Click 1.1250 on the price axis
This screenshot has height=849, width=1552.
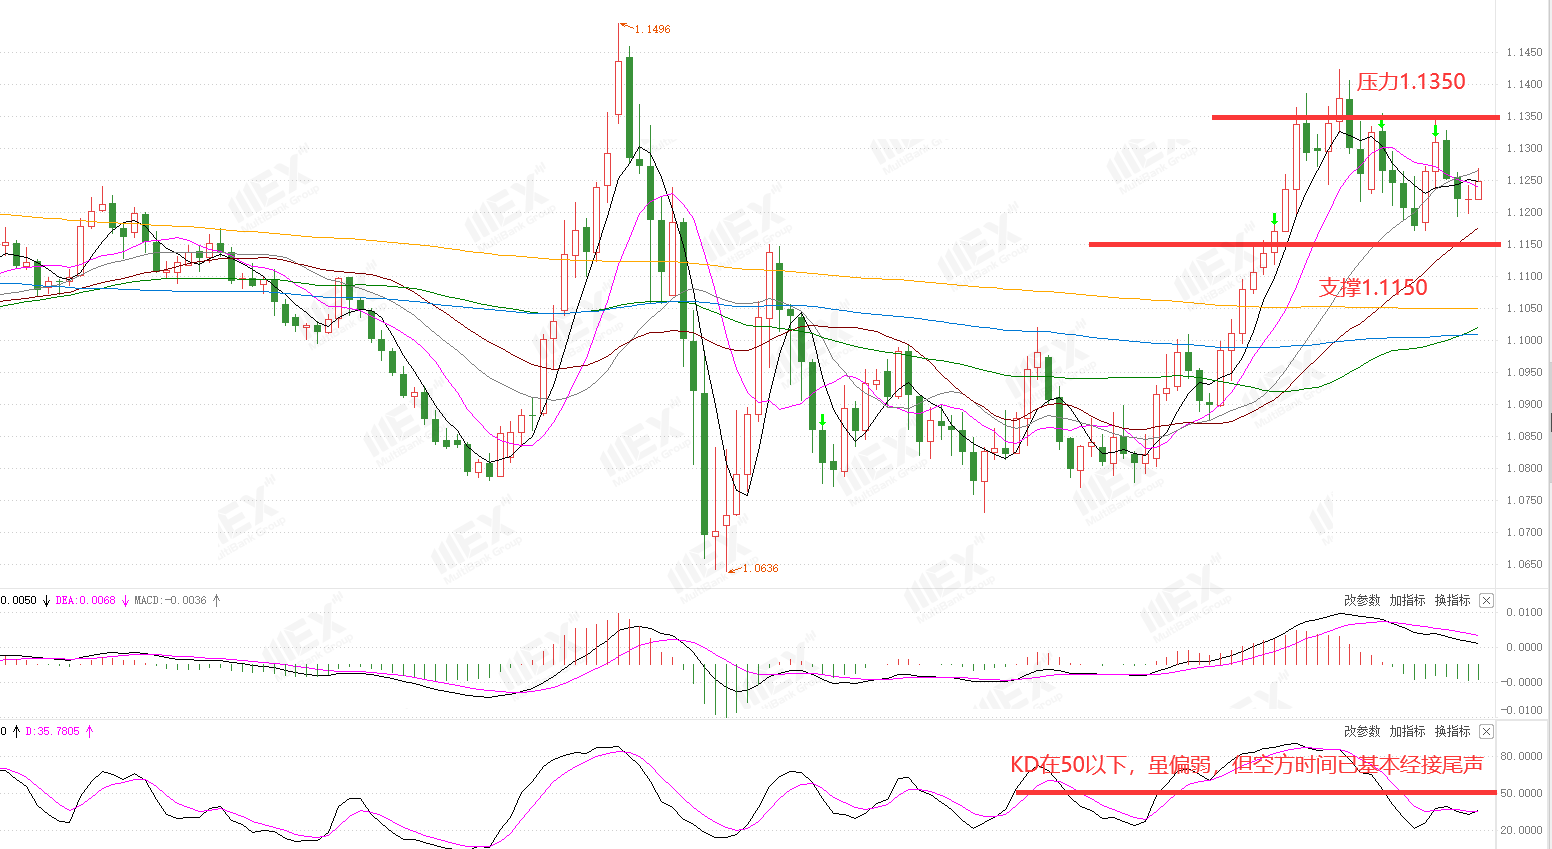point(1524,181)
